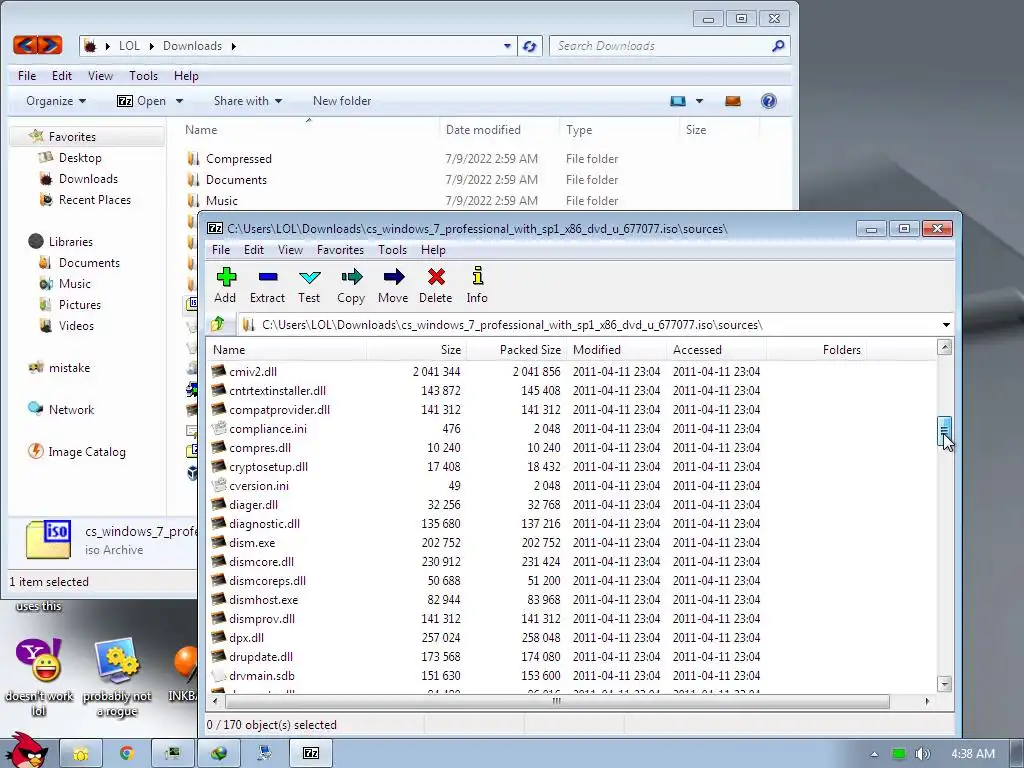Open the dropdown arrow next to Open

pos(179,101)
